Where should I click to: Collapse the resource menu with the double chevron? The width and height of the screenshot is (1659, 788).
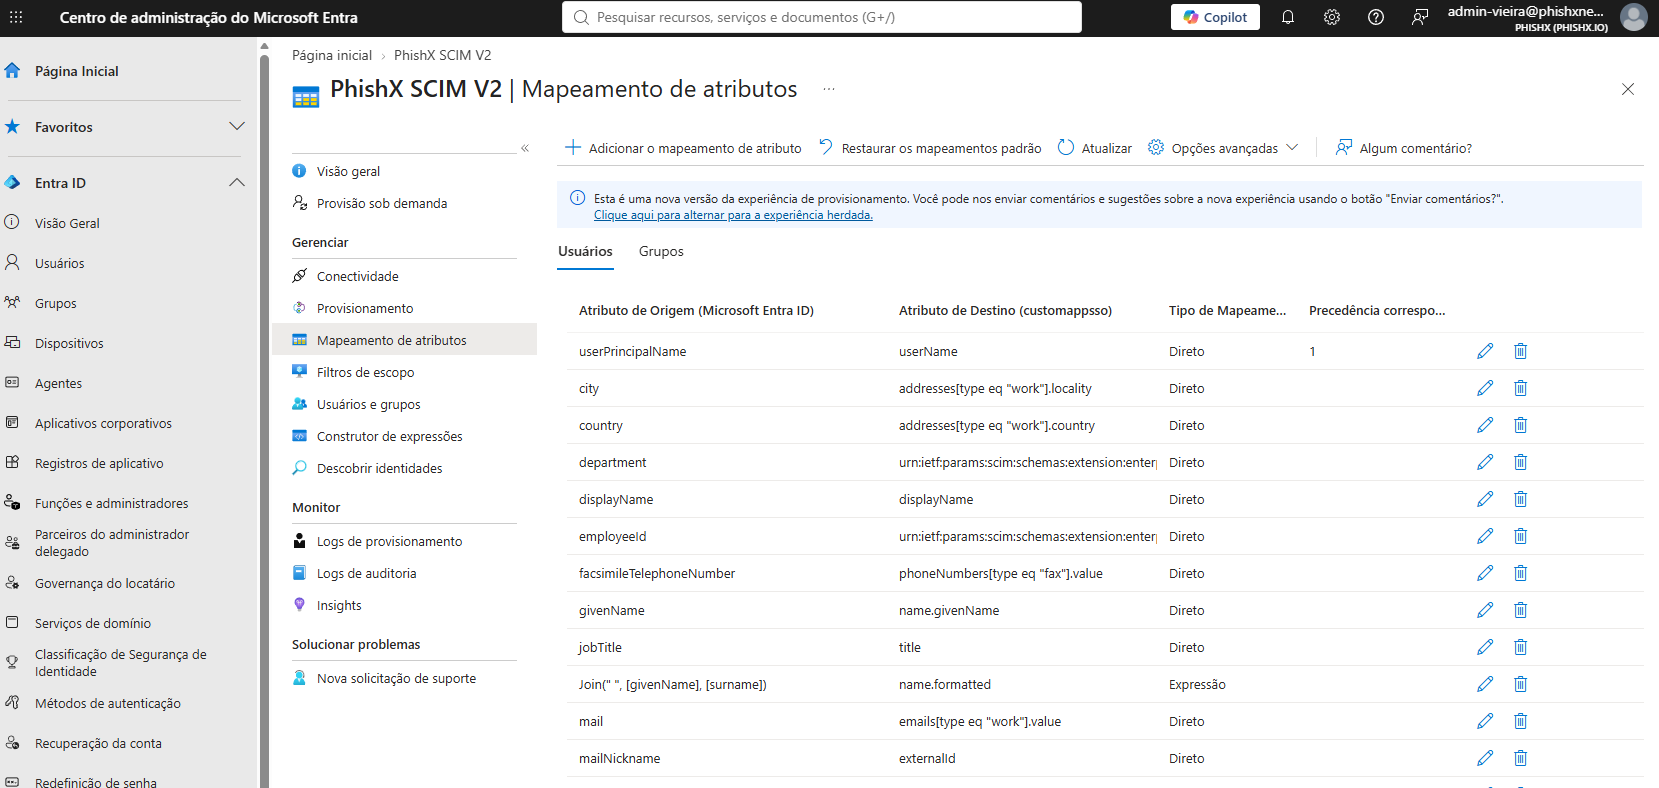tap(525, 148)
